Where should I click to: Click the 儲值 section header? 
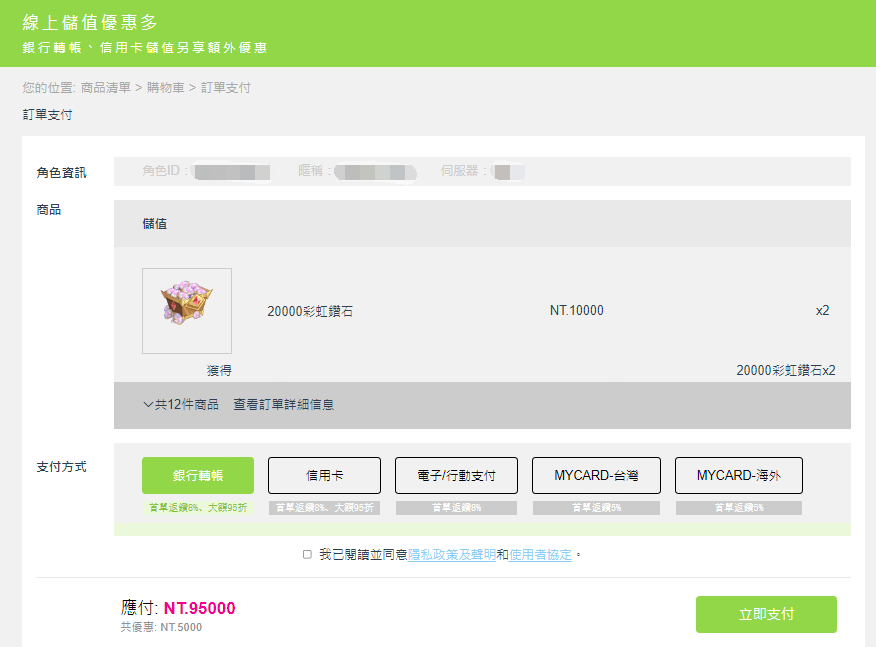coord(155,224)
